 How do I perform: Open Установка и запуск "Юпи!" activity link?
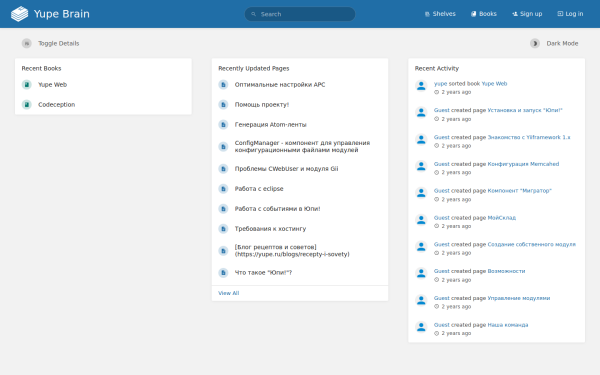click(525, 110)
